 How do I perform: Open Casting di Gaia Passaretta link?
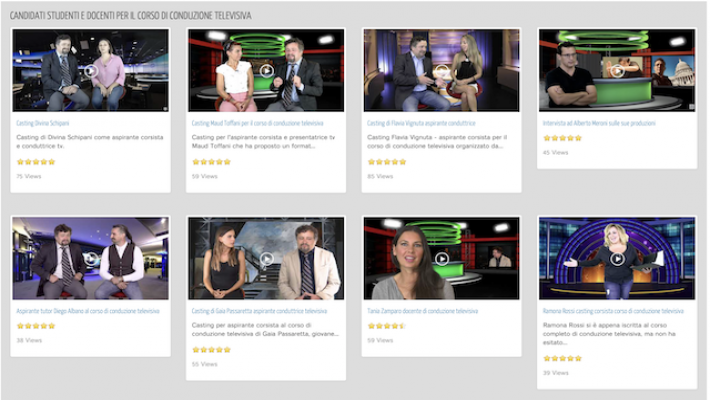pyautogui.click(x=259, y=311)
